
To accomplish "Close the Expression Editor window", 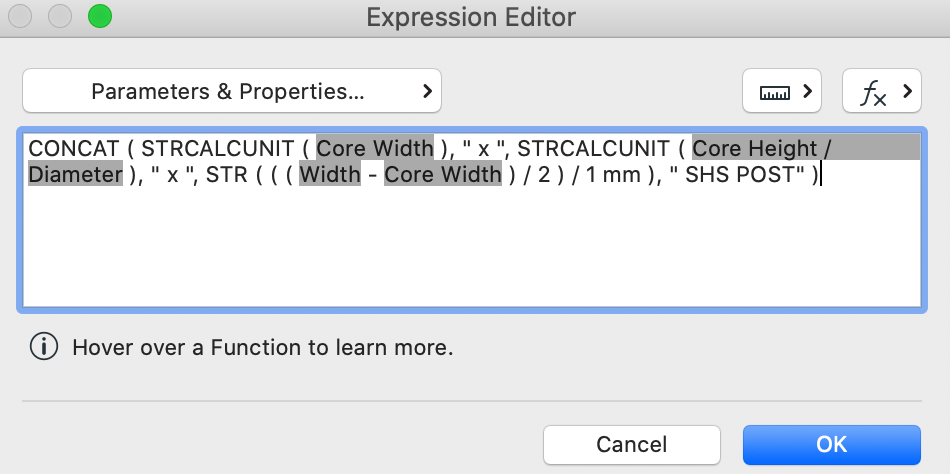I will pyautogui.click(x=20, y=17).
